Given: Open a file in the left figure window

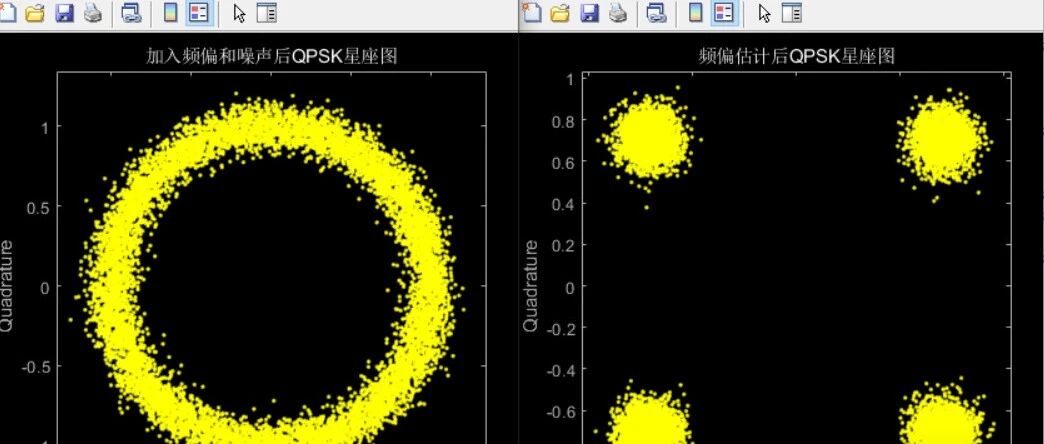Looking at the screenshot, I should click(35, 13).
